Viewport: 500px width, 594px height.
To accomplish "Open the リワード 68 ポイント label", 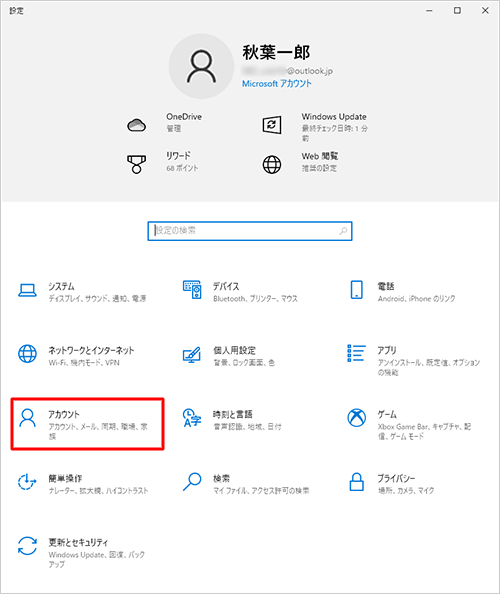I will (x=182, y=168).
